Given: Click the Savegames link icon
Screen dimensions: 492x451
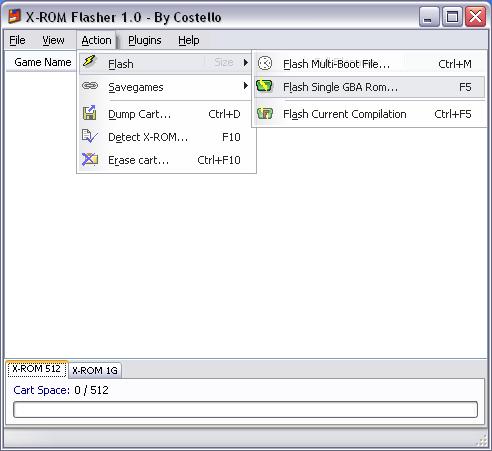Looking at the screenshot, I should tap(90, 86).
